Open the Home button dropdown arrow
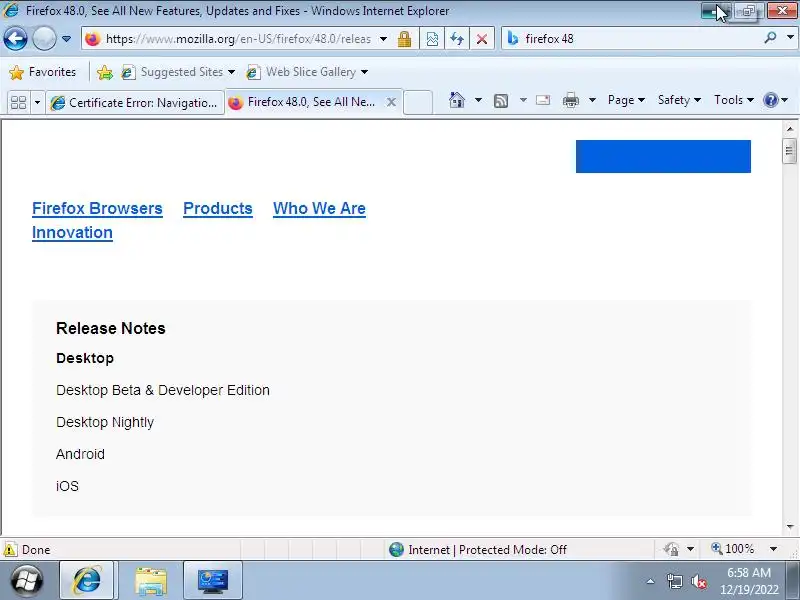This screenshot has width=800, height=600. pos(478,100)
